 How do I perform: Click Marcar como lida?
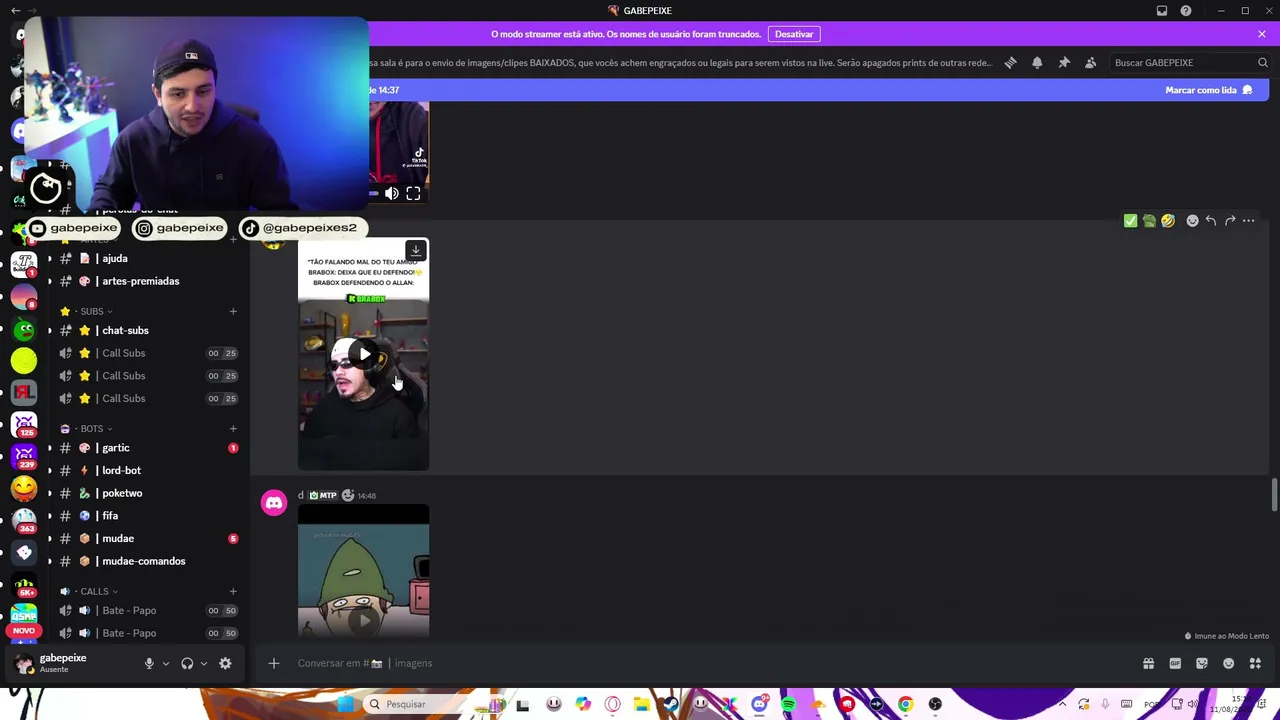point(1208,90)
